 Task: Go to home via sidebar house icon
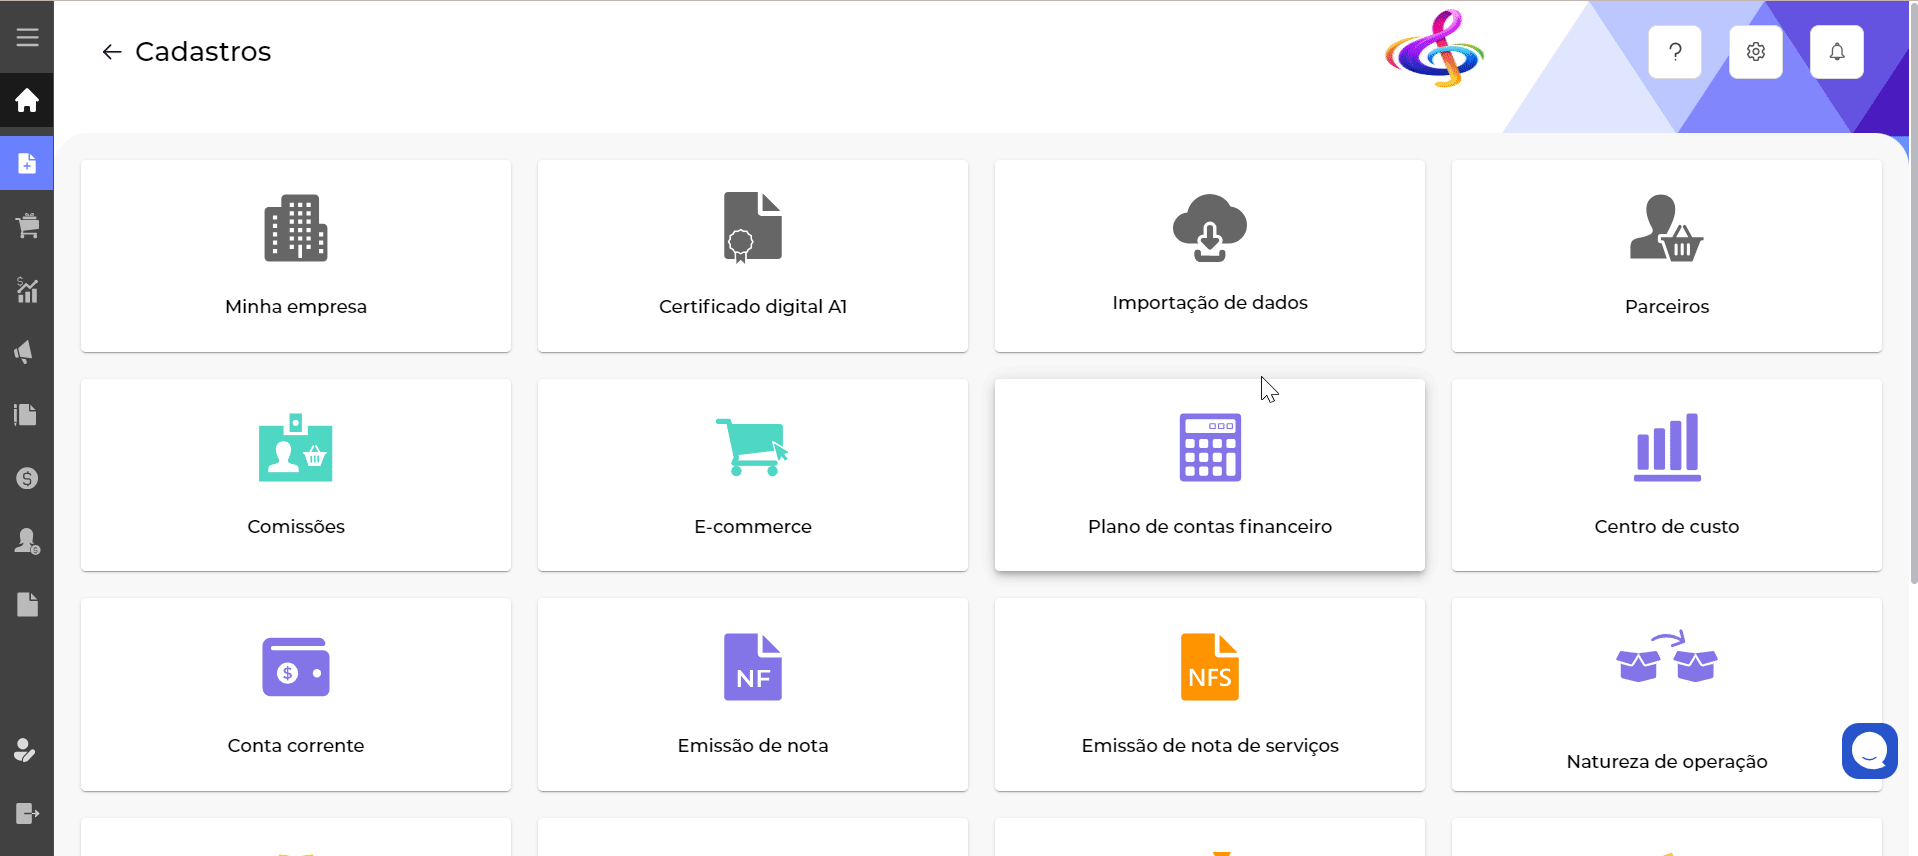[x=27, y=100]
